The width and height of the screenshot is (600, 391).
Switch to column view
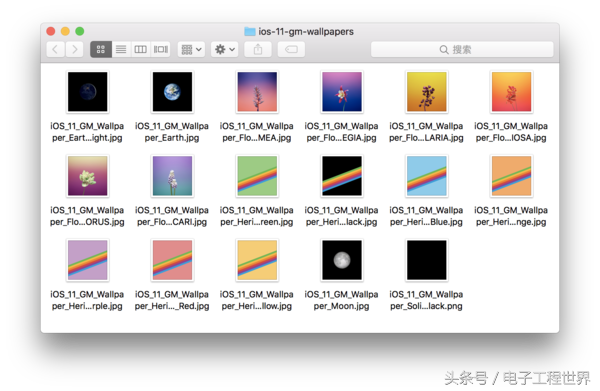140,49
